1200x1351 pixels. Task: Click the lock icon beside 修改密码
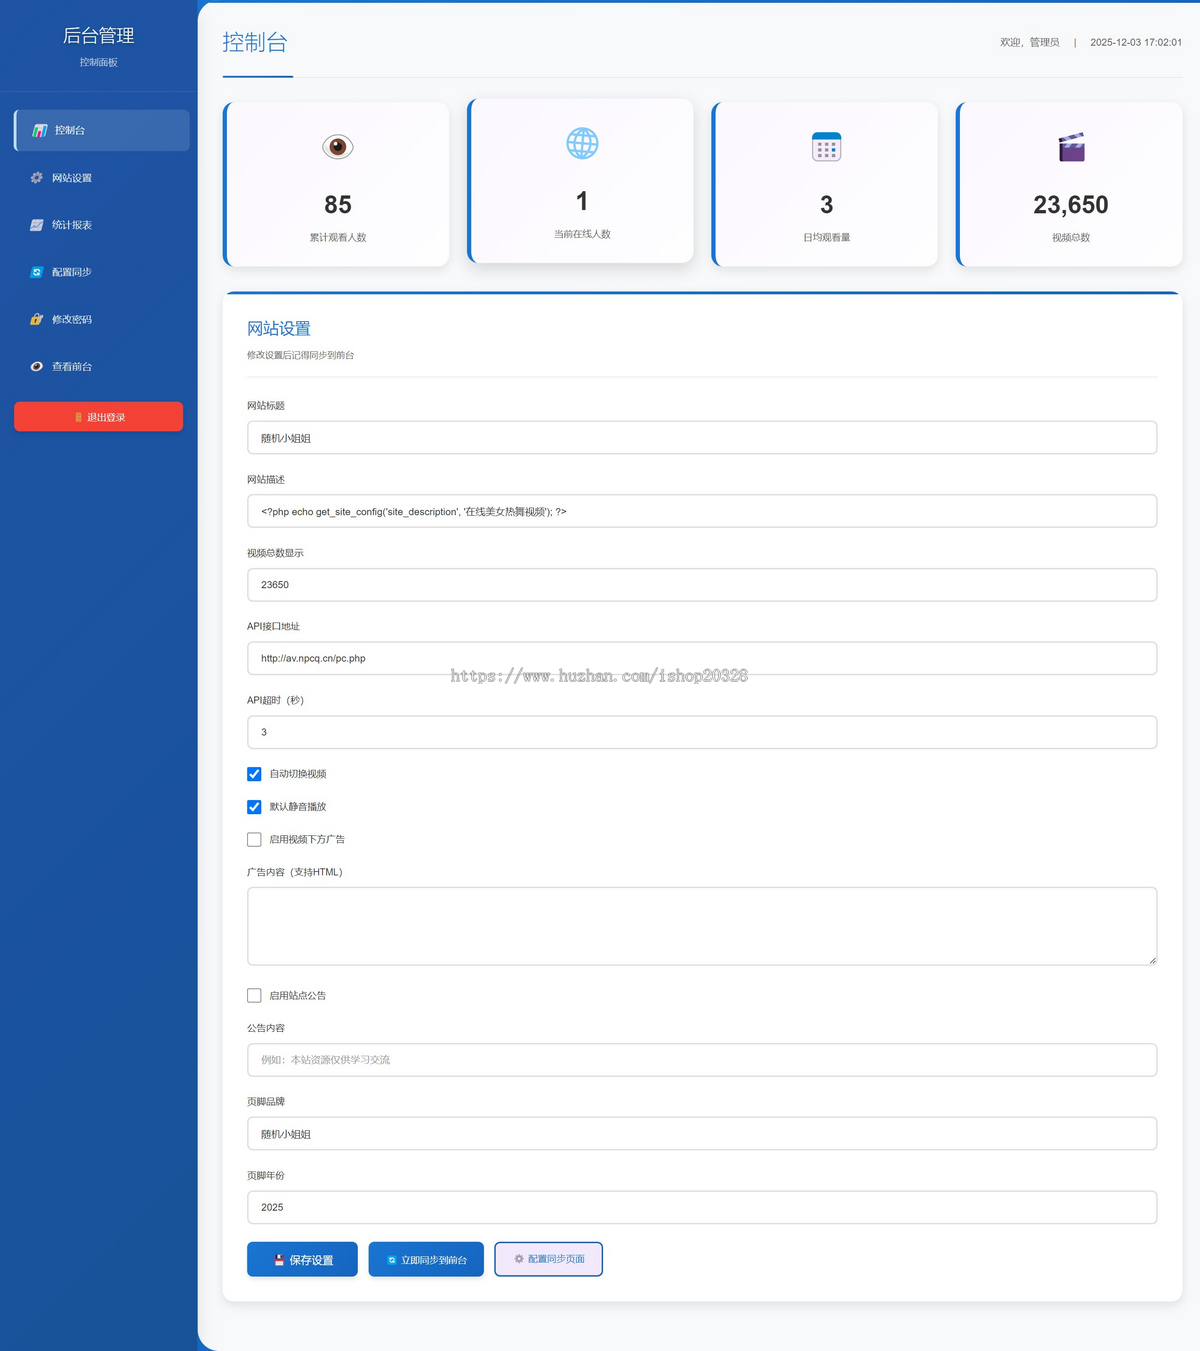pyautogui.click(x=37, y=320)
